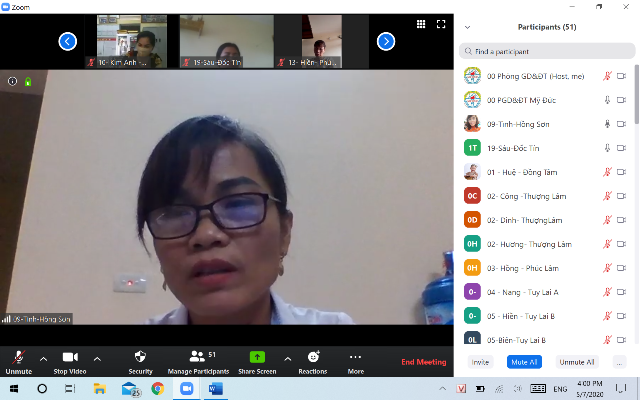Screen dimensions: 640x400
Task: Click camera icon for 02- Hương- Thượng Lâm
Action: point(621,244)
